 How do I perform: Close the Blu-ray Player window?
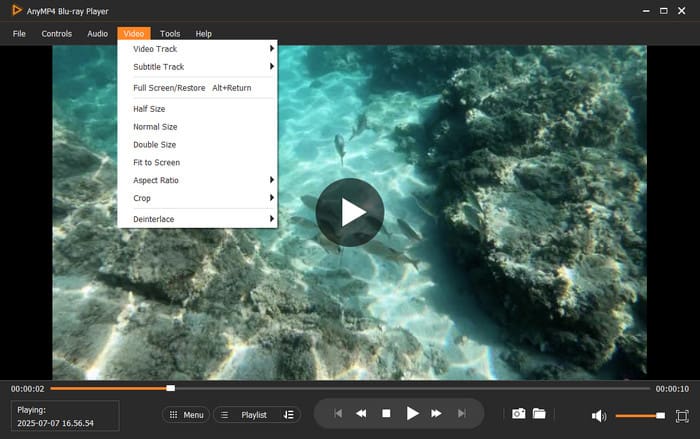point(682,11)
